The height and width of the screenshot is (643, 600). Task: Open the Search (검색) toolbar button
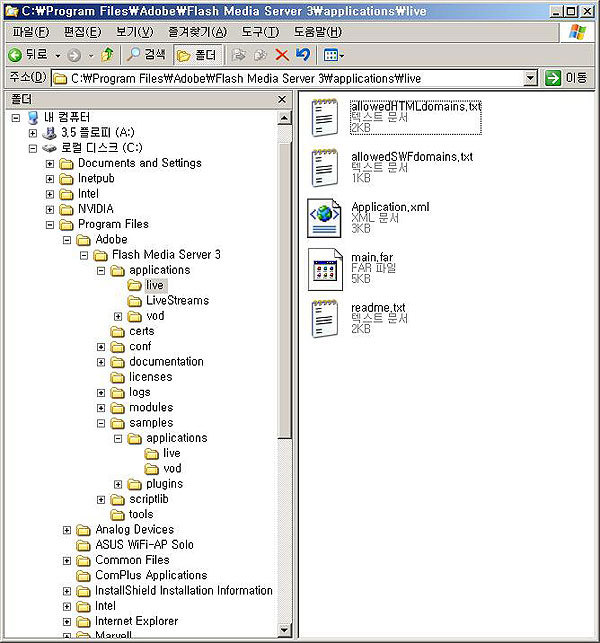pyautogui.click(x=146, y=55)
